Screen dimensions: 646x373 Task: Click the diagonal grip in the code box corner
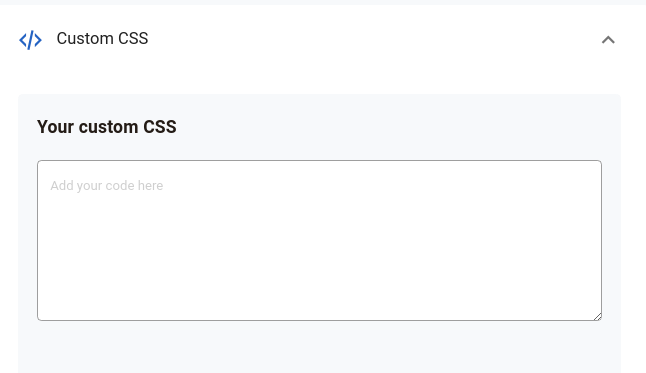(x=597, y=316)
